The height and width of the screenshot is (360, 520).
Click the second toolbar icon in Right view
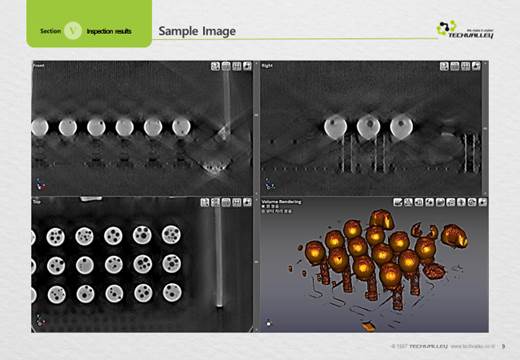455,66
